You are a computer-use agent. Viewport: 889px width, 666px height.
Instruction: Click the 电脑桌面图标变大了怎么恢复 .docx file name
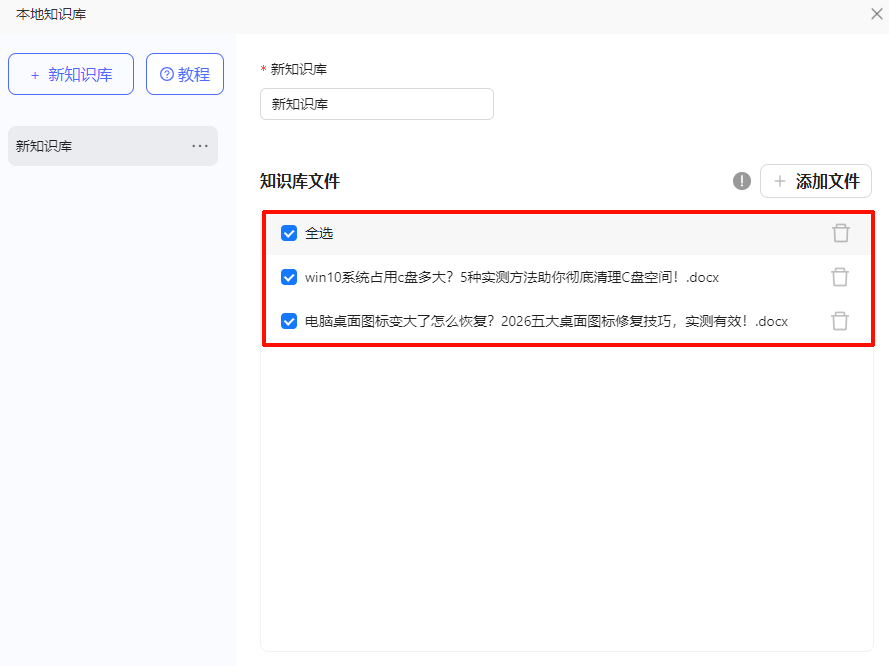tap(546, 321)
